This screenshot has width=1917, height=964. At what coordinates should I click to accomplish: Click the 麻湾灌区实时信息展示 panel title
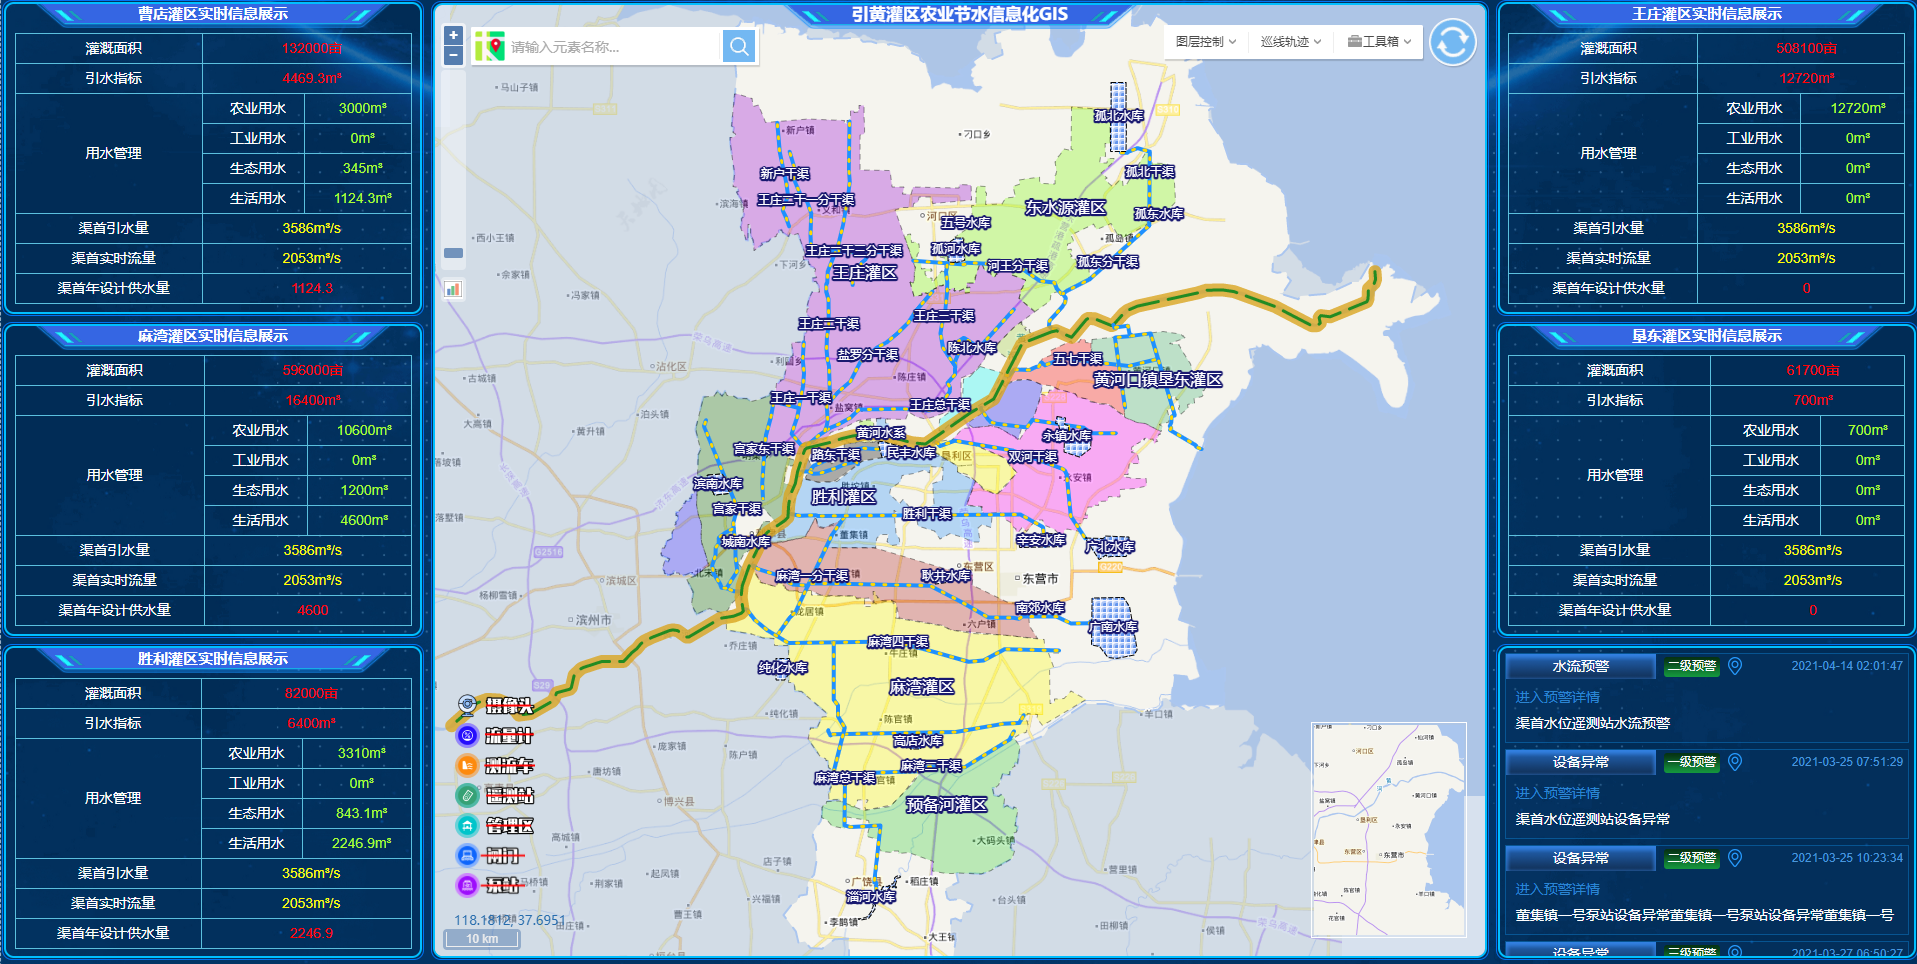[x=213, y=336]
